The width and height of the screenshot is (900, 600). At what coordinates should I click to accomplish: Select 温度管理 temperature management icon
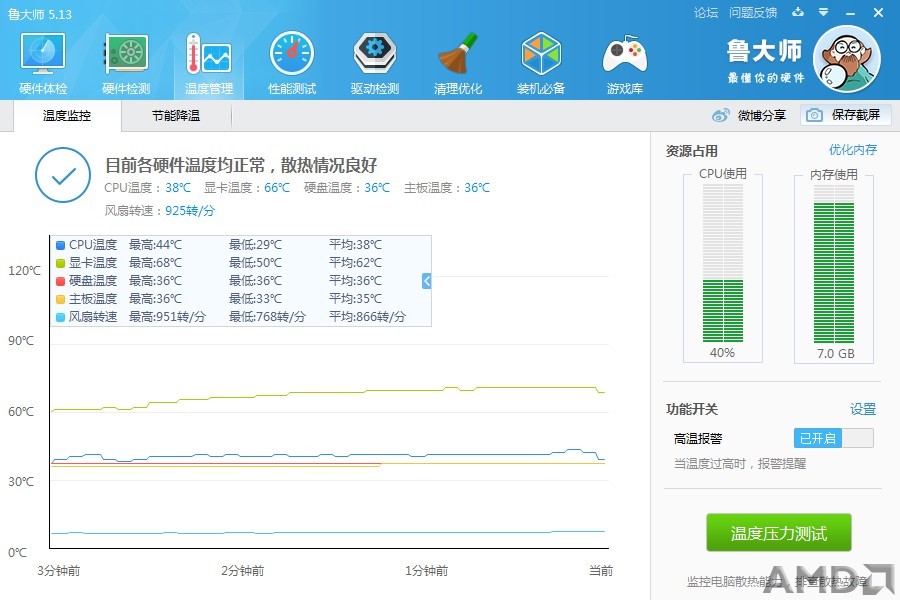pos(209,63)
